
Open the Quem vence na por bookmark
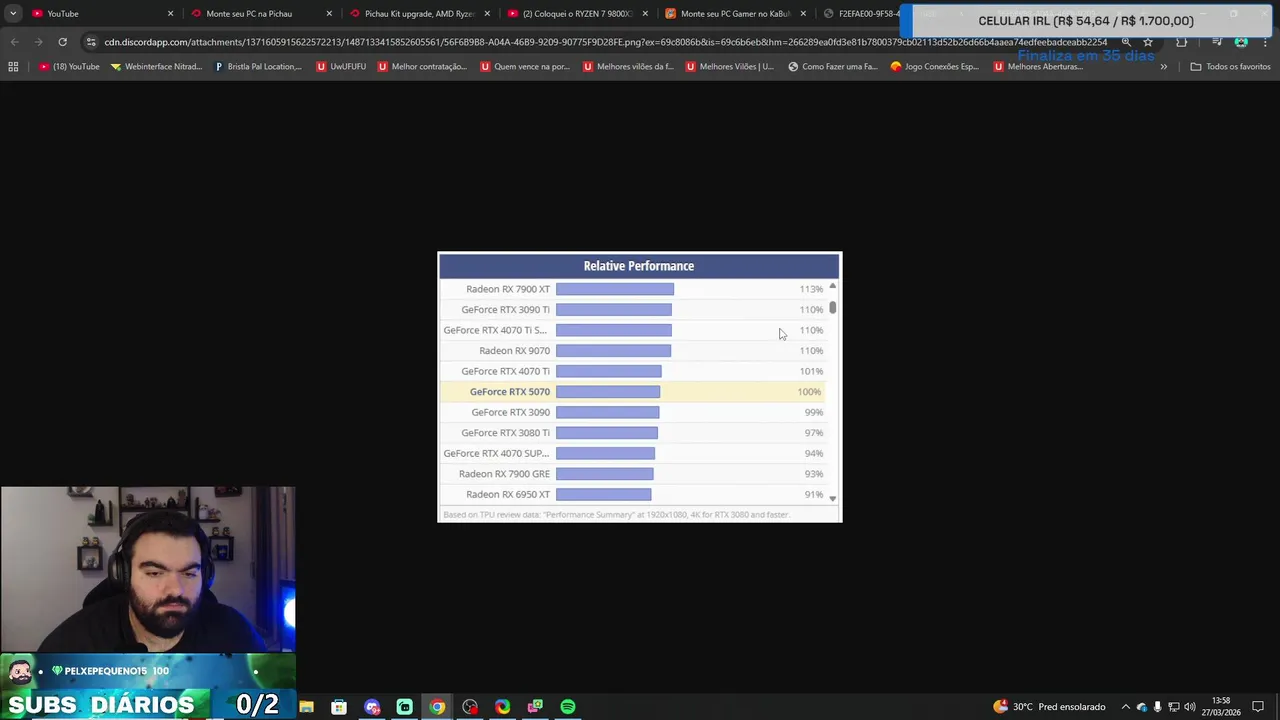click(524, 67)
